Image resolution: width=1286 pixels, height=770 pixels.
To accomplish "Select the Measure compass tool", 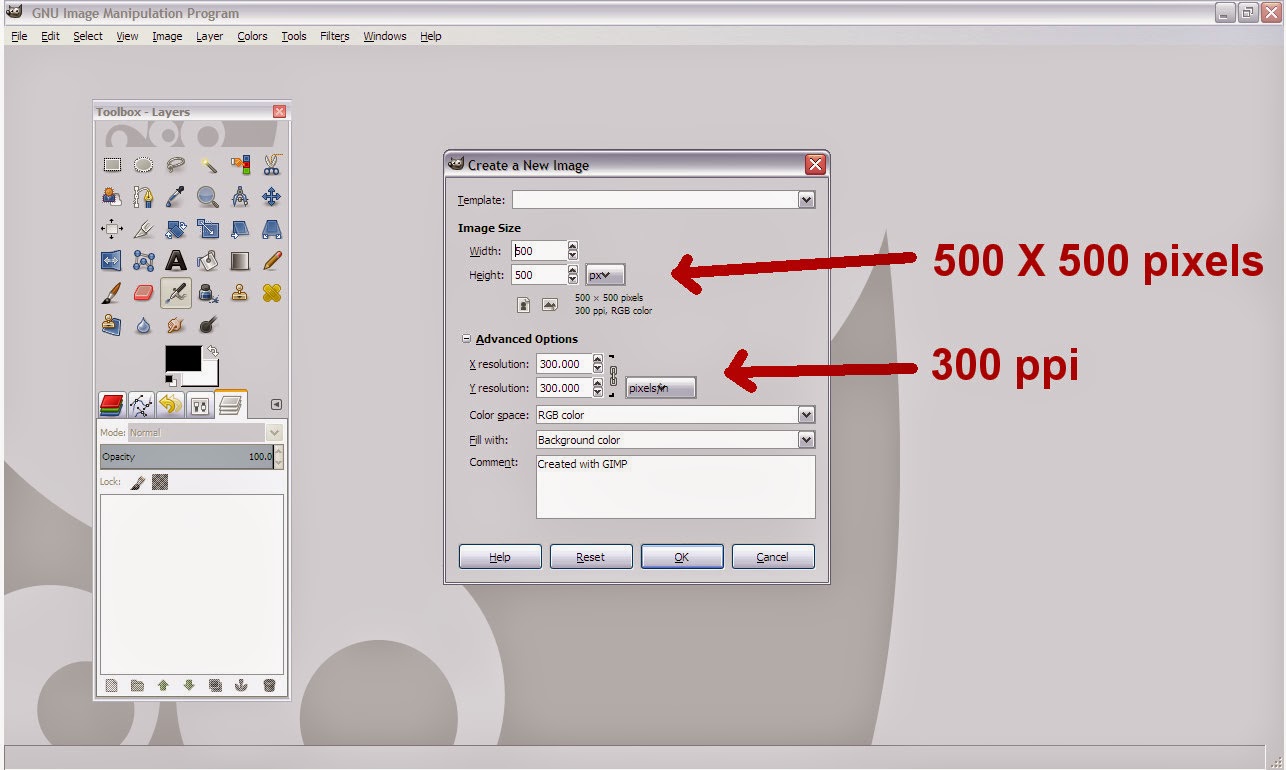I will pyautogui.click(x=240, y=197).
